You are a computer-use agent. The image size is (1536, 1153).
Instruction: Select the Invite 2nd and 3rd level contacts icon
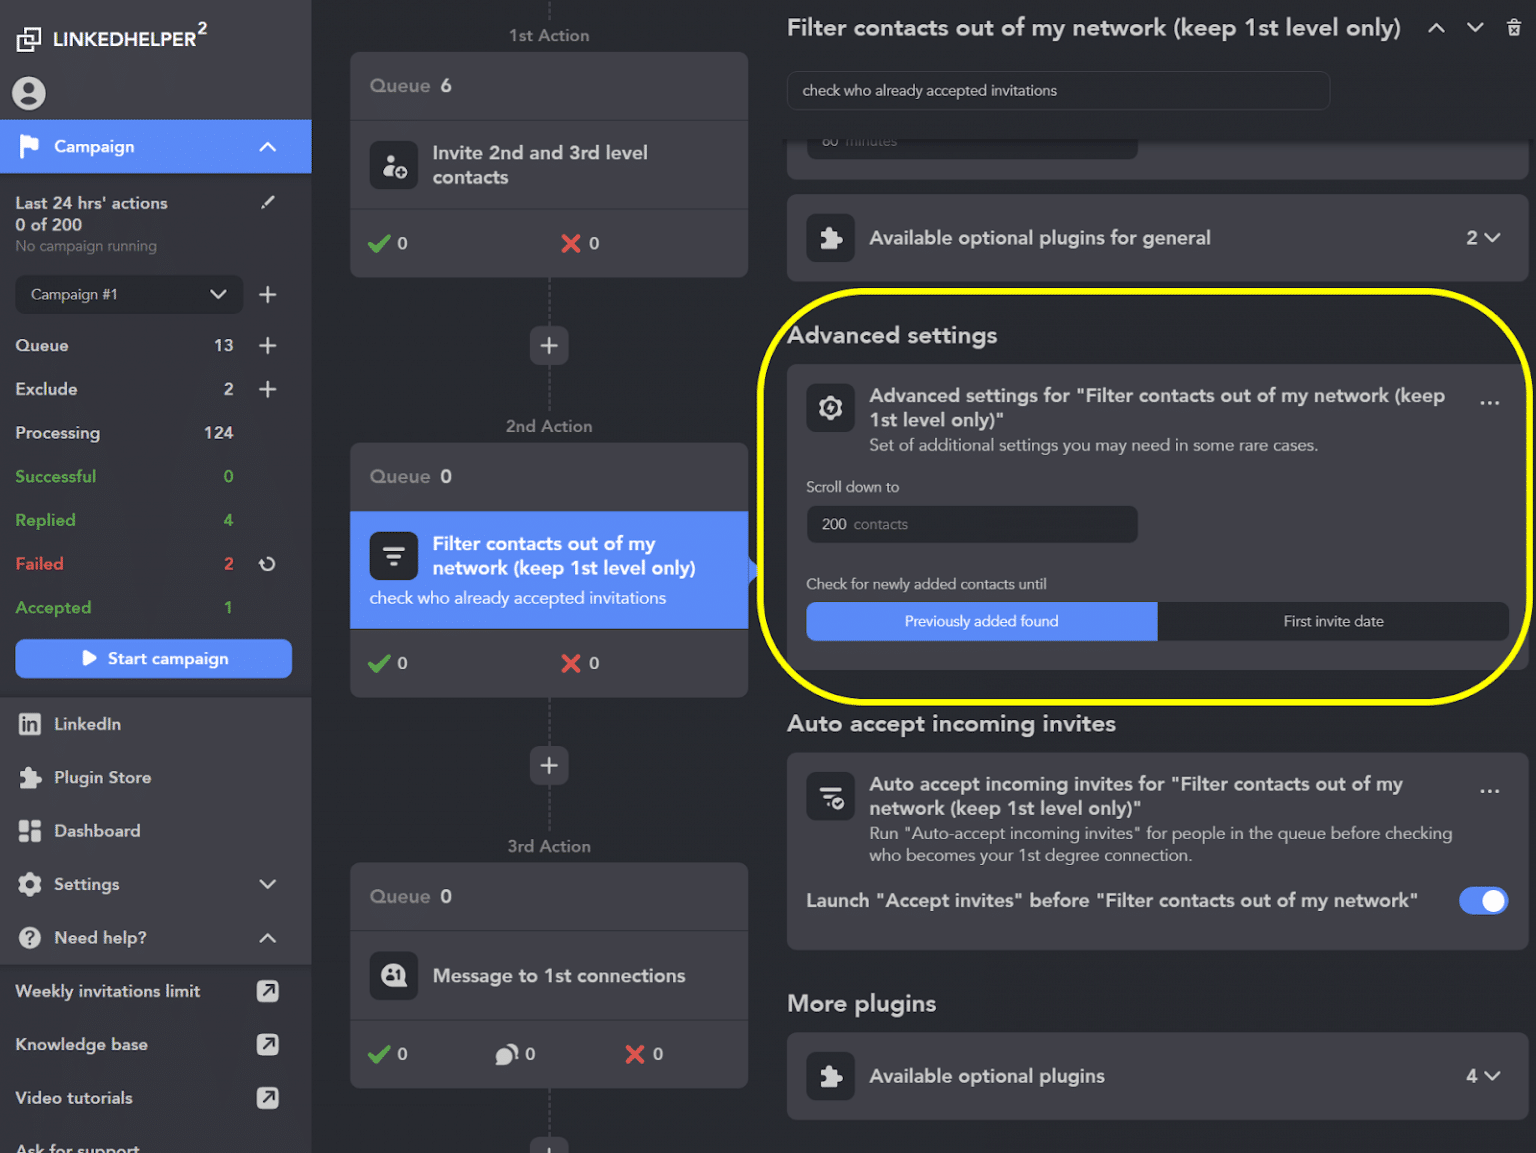394,165
